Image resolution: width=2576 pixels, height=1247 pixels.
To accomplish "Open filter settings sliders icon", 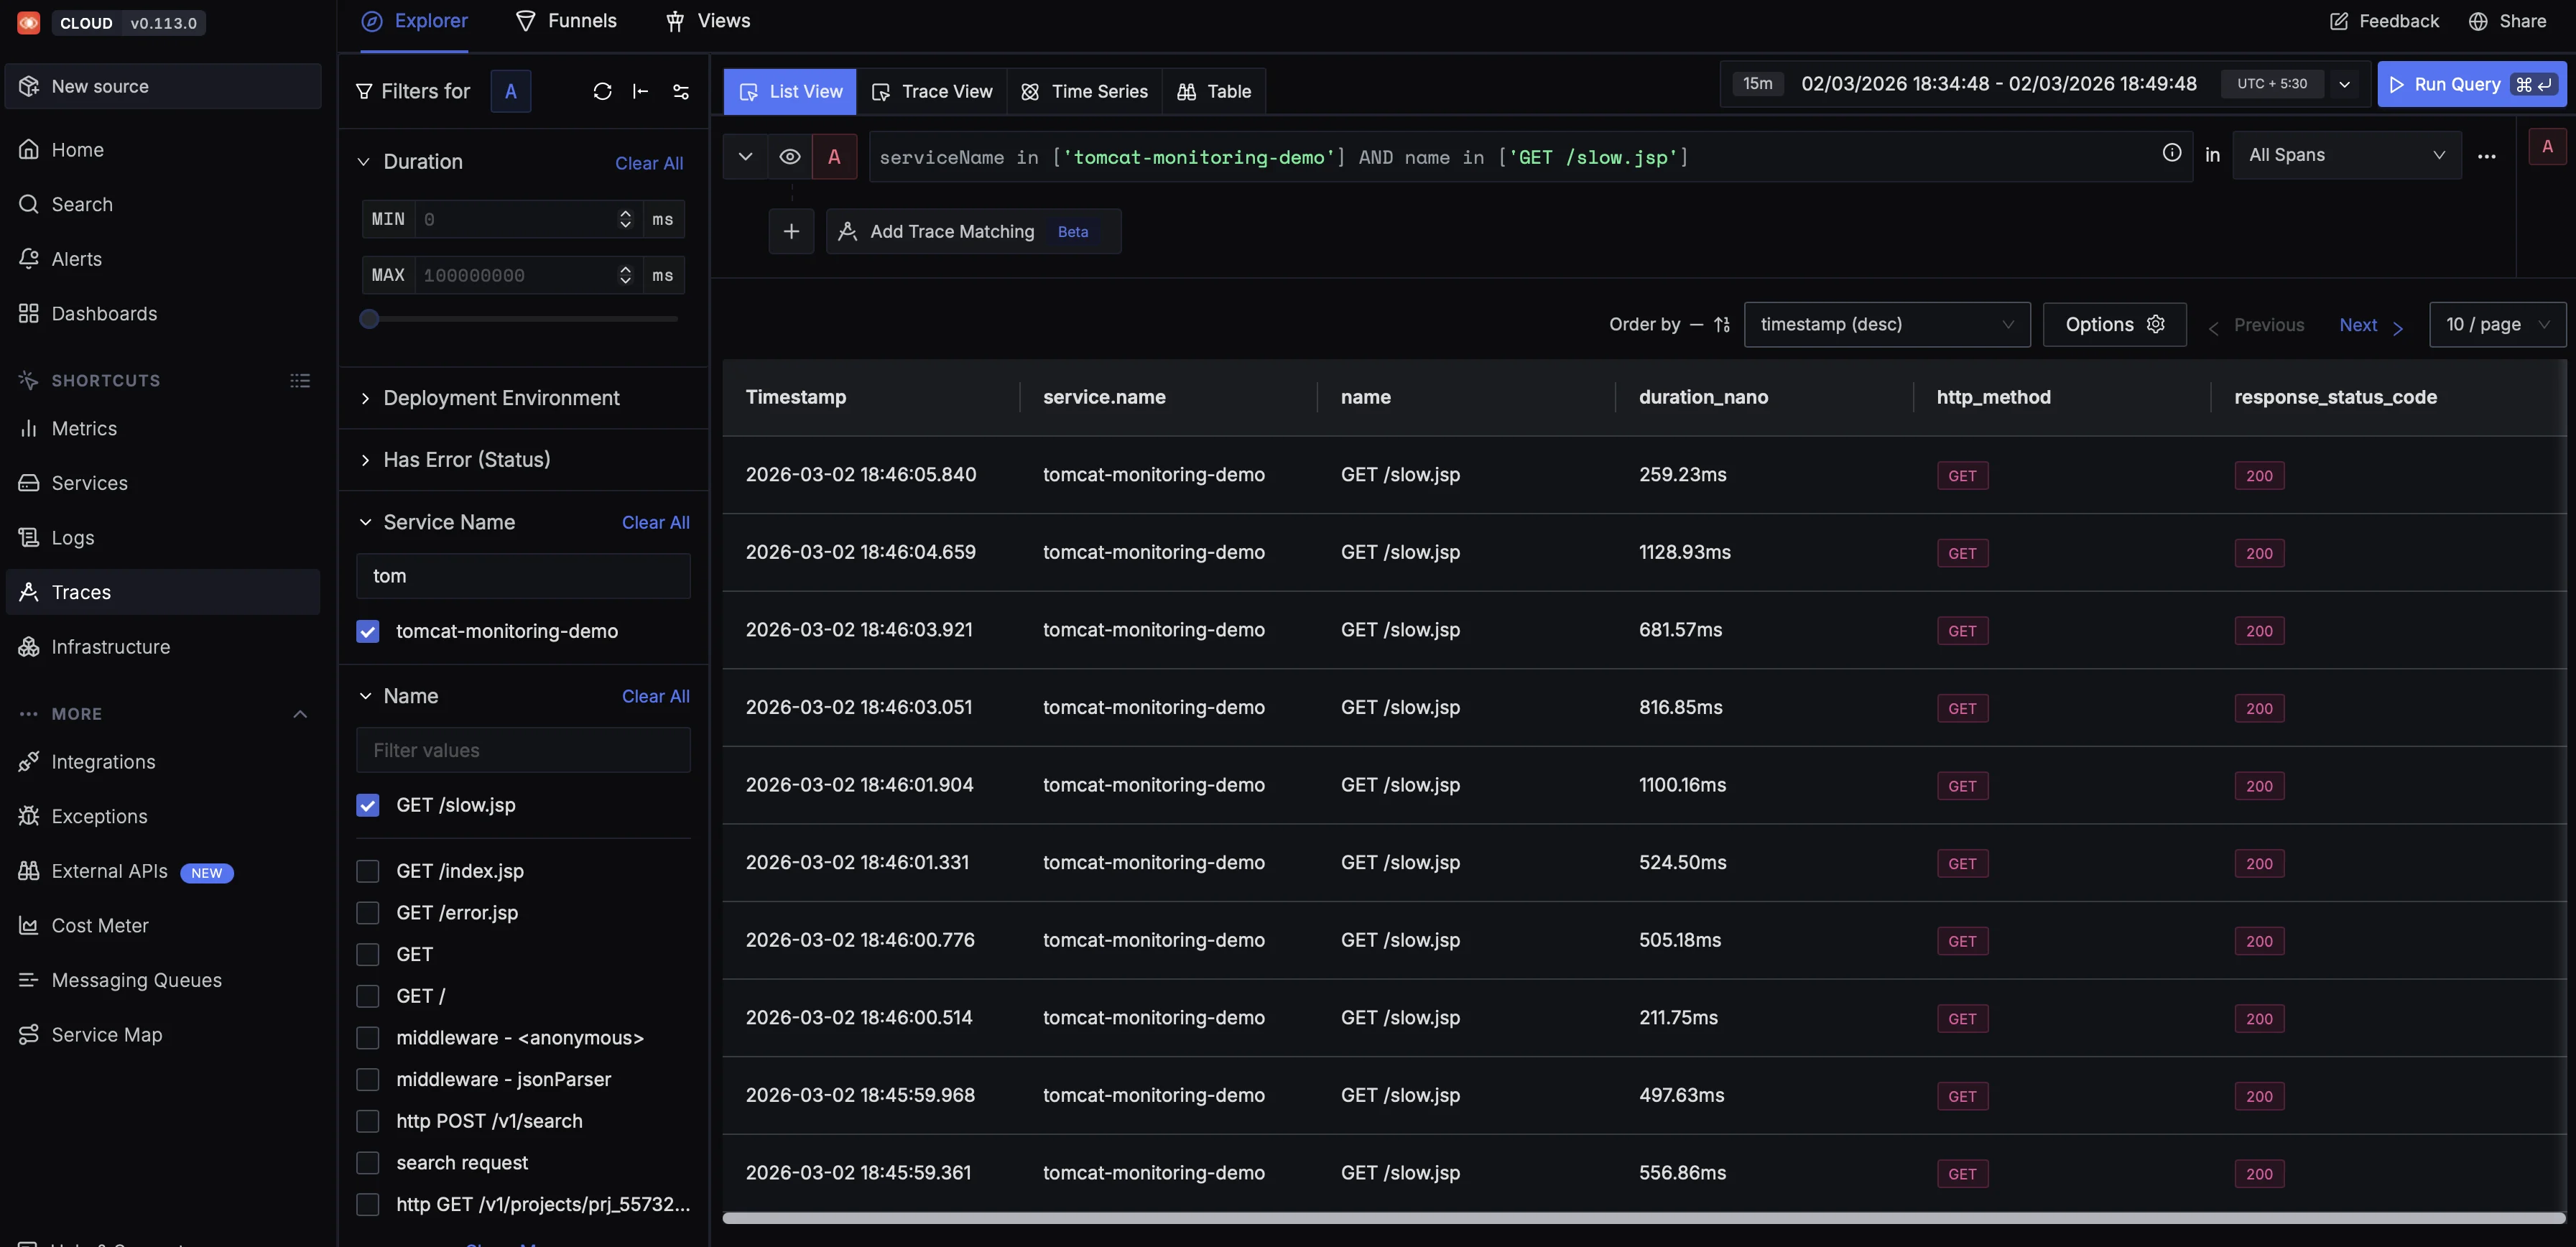I will point(681,91).
